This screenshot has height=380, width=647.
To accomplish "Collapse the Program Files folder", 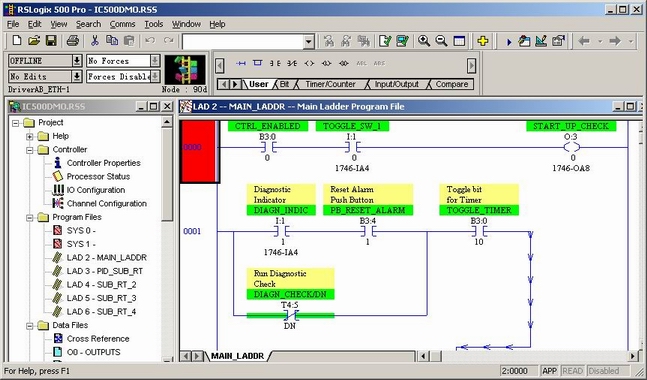I will click(29, 217).
